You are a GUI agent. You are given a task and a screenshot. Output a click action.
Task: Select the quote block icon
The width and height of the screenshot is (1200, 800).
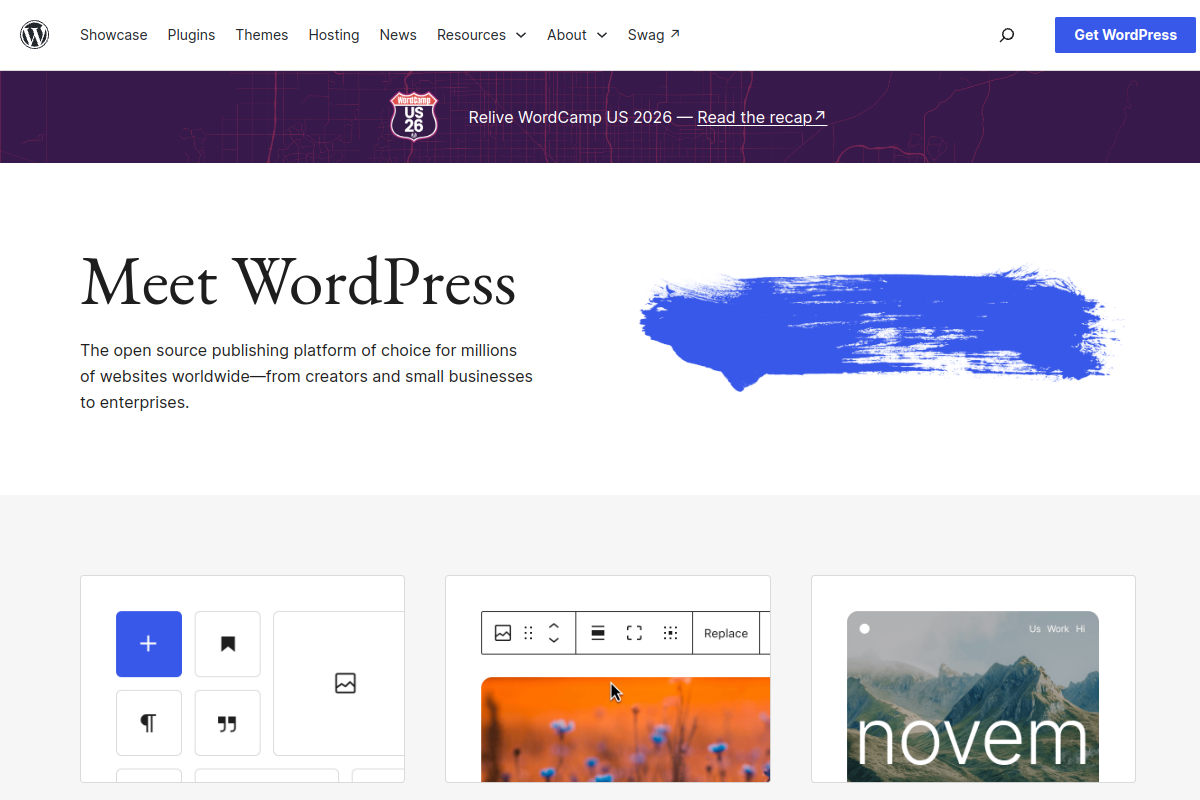click(227, 723)
